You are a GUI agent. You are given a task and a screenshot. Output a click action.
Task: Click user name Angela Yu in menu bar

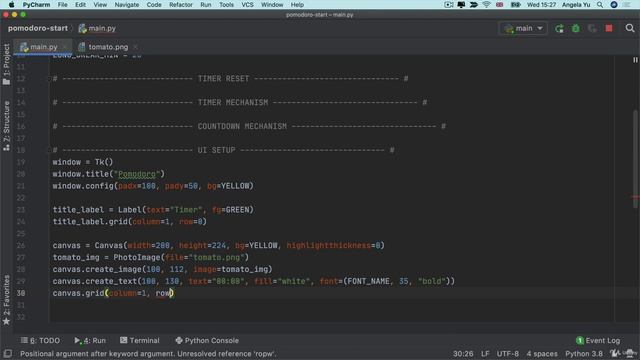[576, 5]
